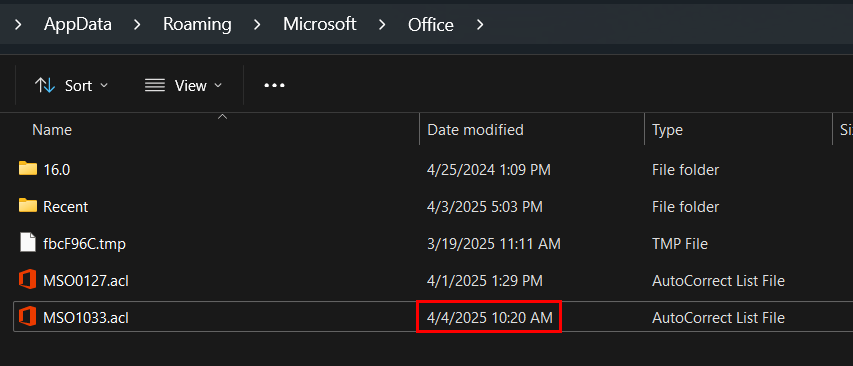Sort by the Name column header

coord(52,129)
